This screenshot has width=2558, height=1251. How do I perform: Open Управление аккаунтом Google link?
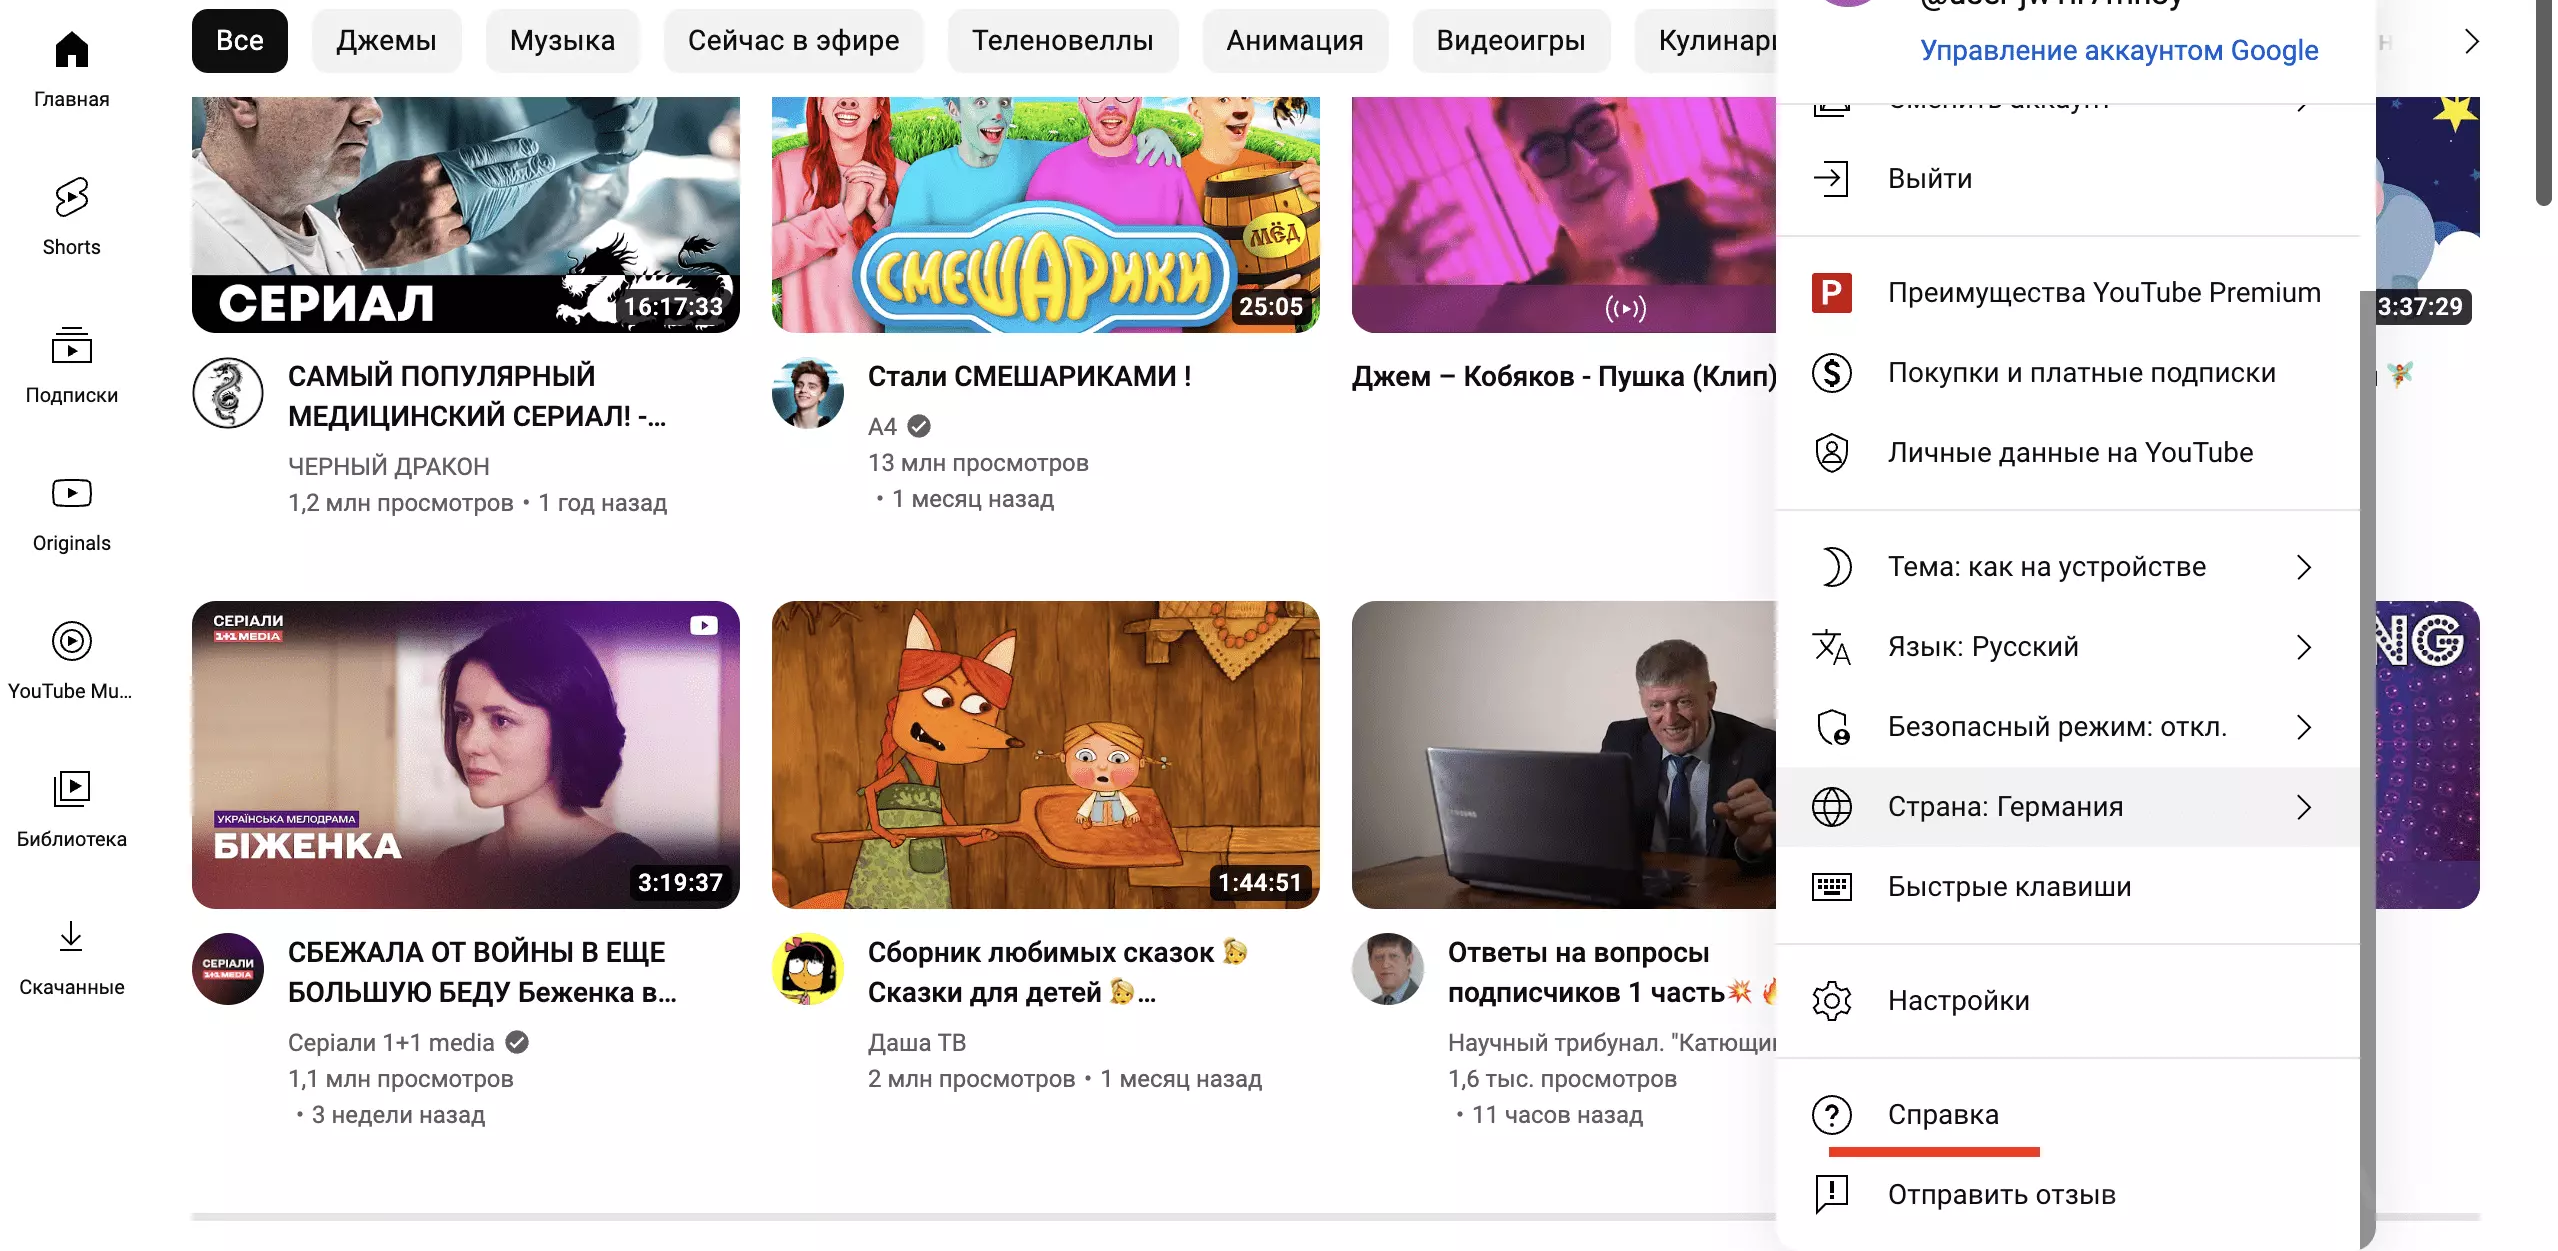tap(2119, 50)
